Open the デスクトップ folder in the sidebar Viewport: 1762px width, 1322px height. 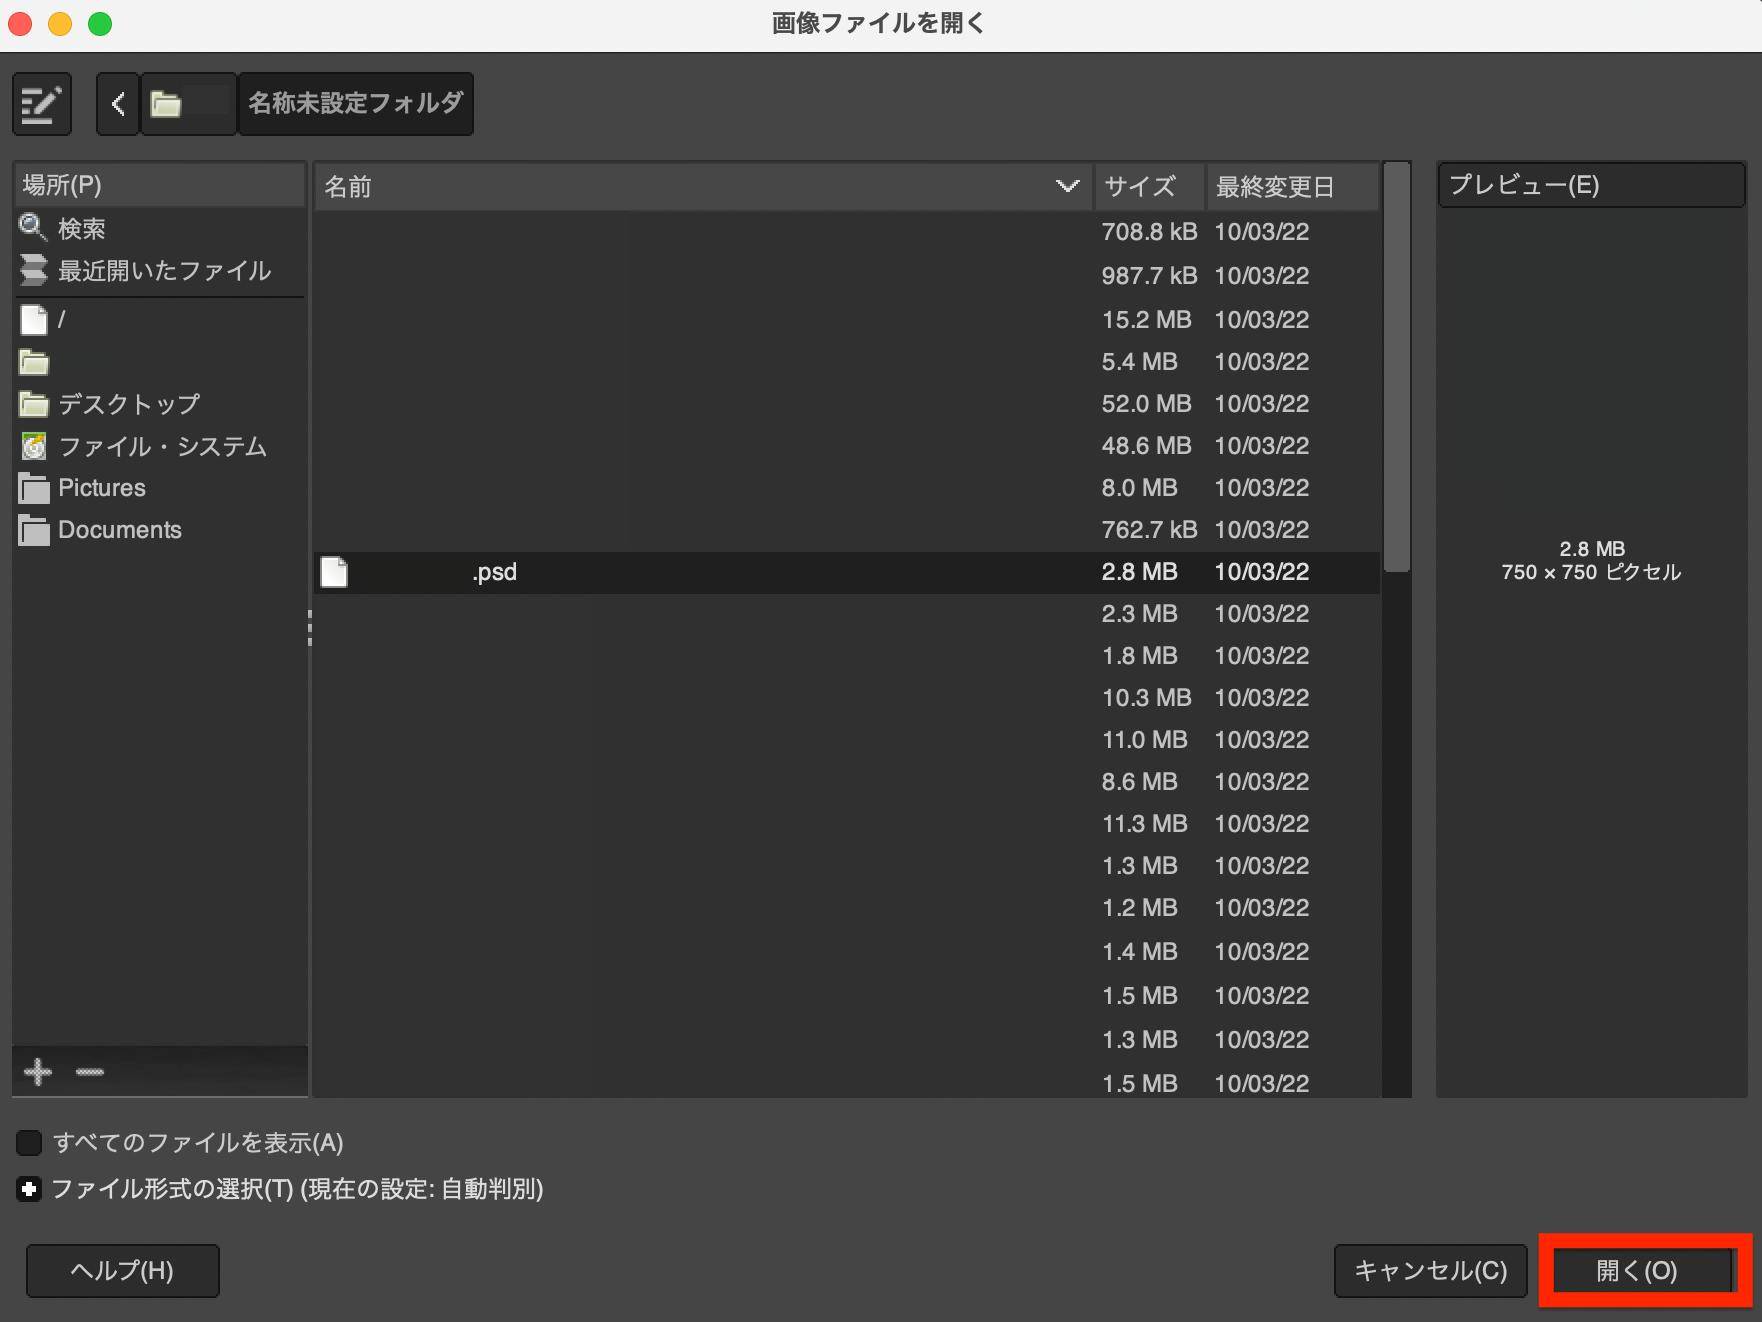pos(126,404)
